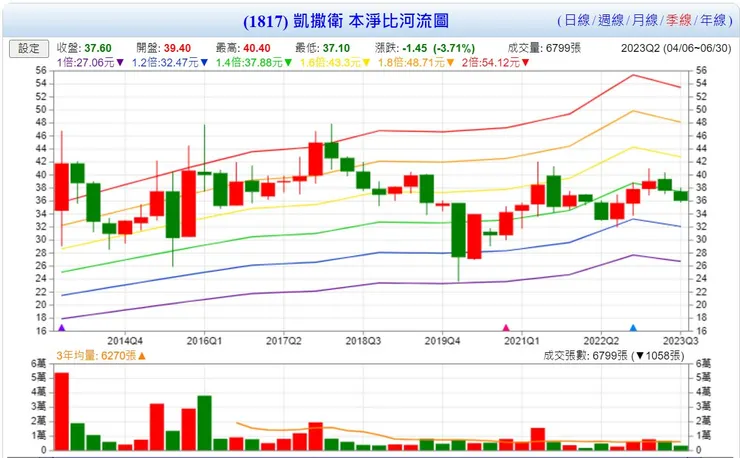This screenshot has width=740, height=458.
Task: Click the tall green volume bar near 2016Q1
Action: point(204,423)
